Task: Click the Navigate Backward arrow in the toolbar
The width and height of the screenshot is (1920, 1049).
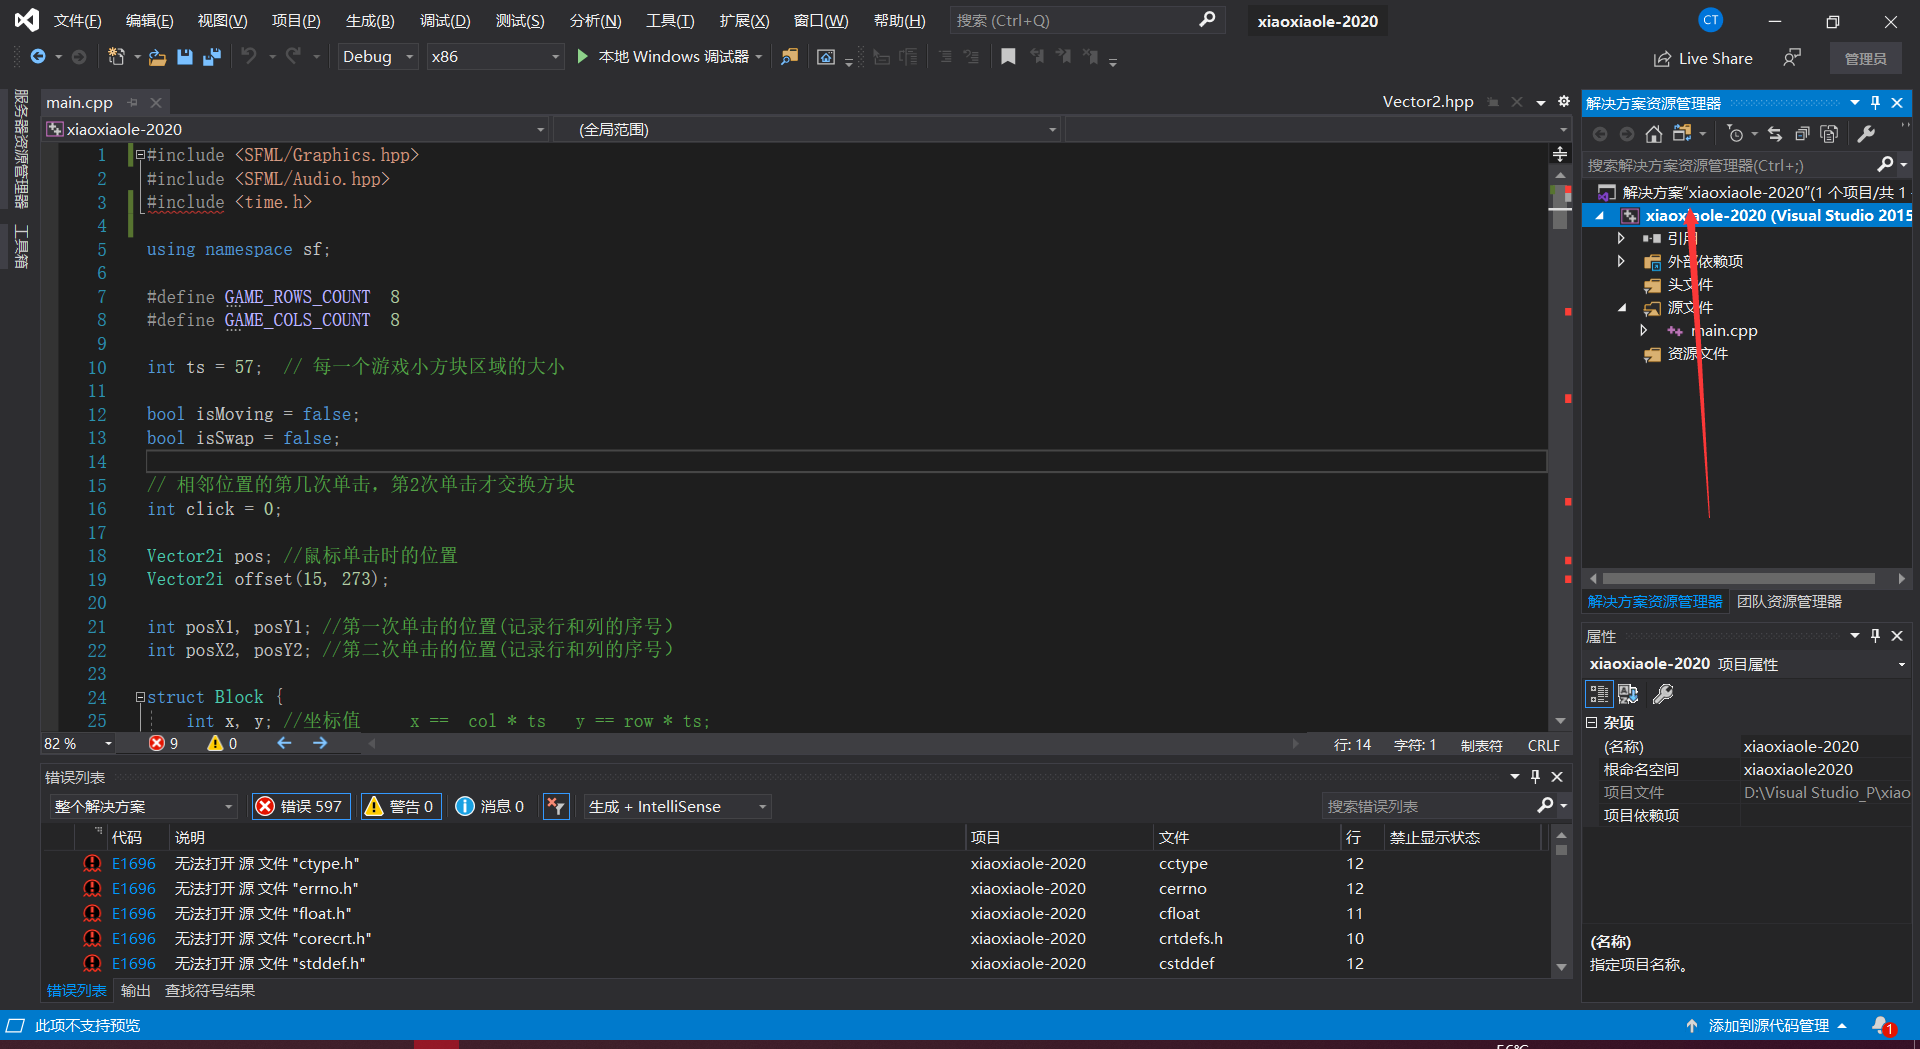Action: point(38,57)
